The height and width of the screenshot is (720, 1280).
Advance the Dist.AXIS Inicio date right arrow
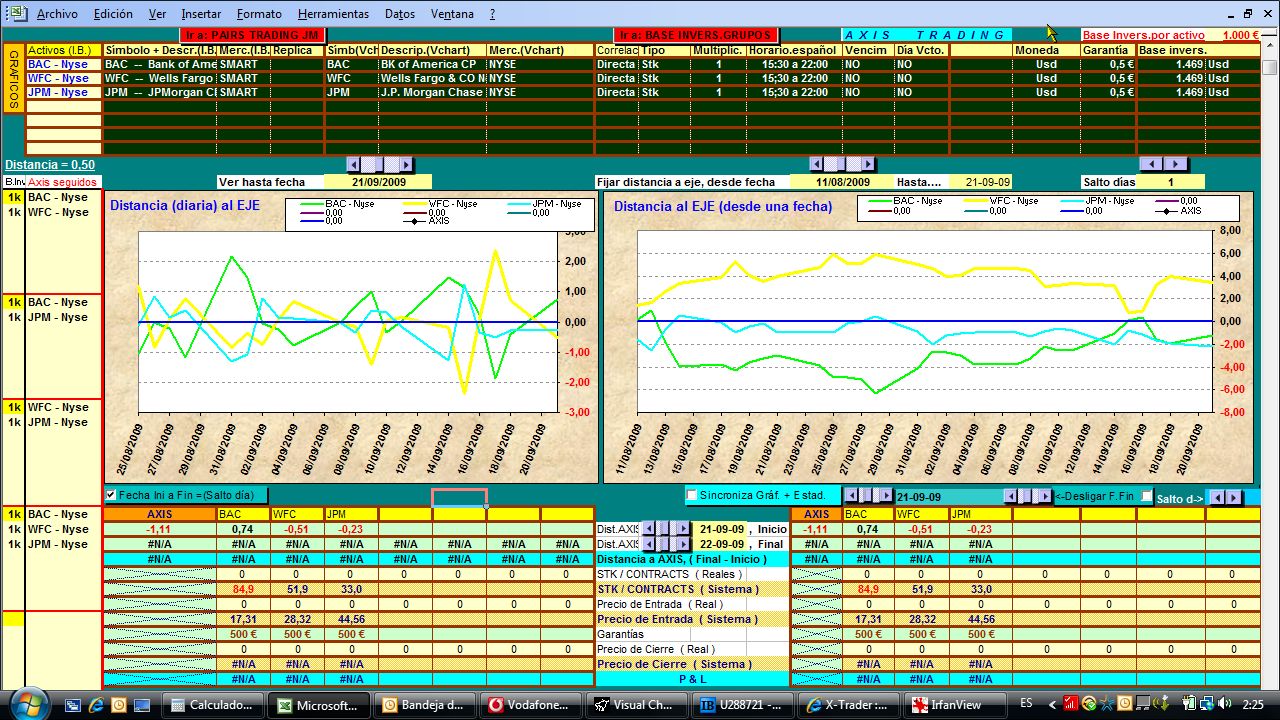(683, 529)
